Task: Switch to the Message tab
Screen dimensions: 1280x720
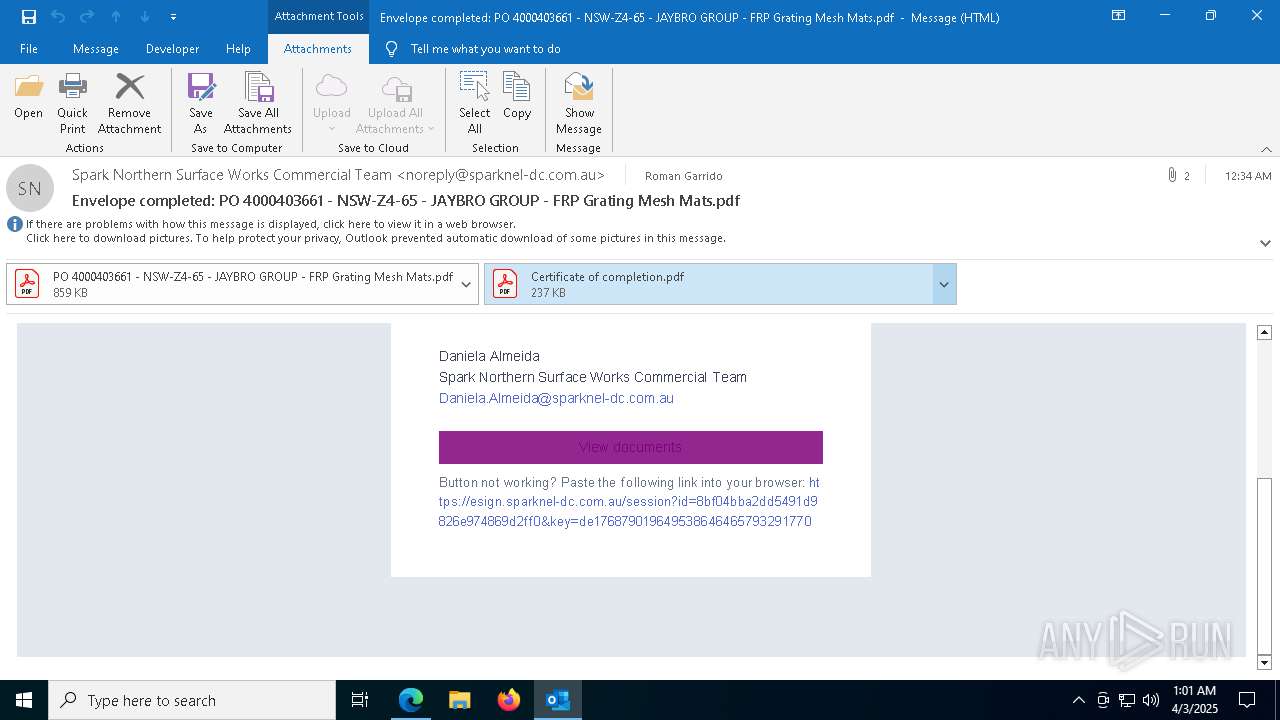Action: [96, 49]
